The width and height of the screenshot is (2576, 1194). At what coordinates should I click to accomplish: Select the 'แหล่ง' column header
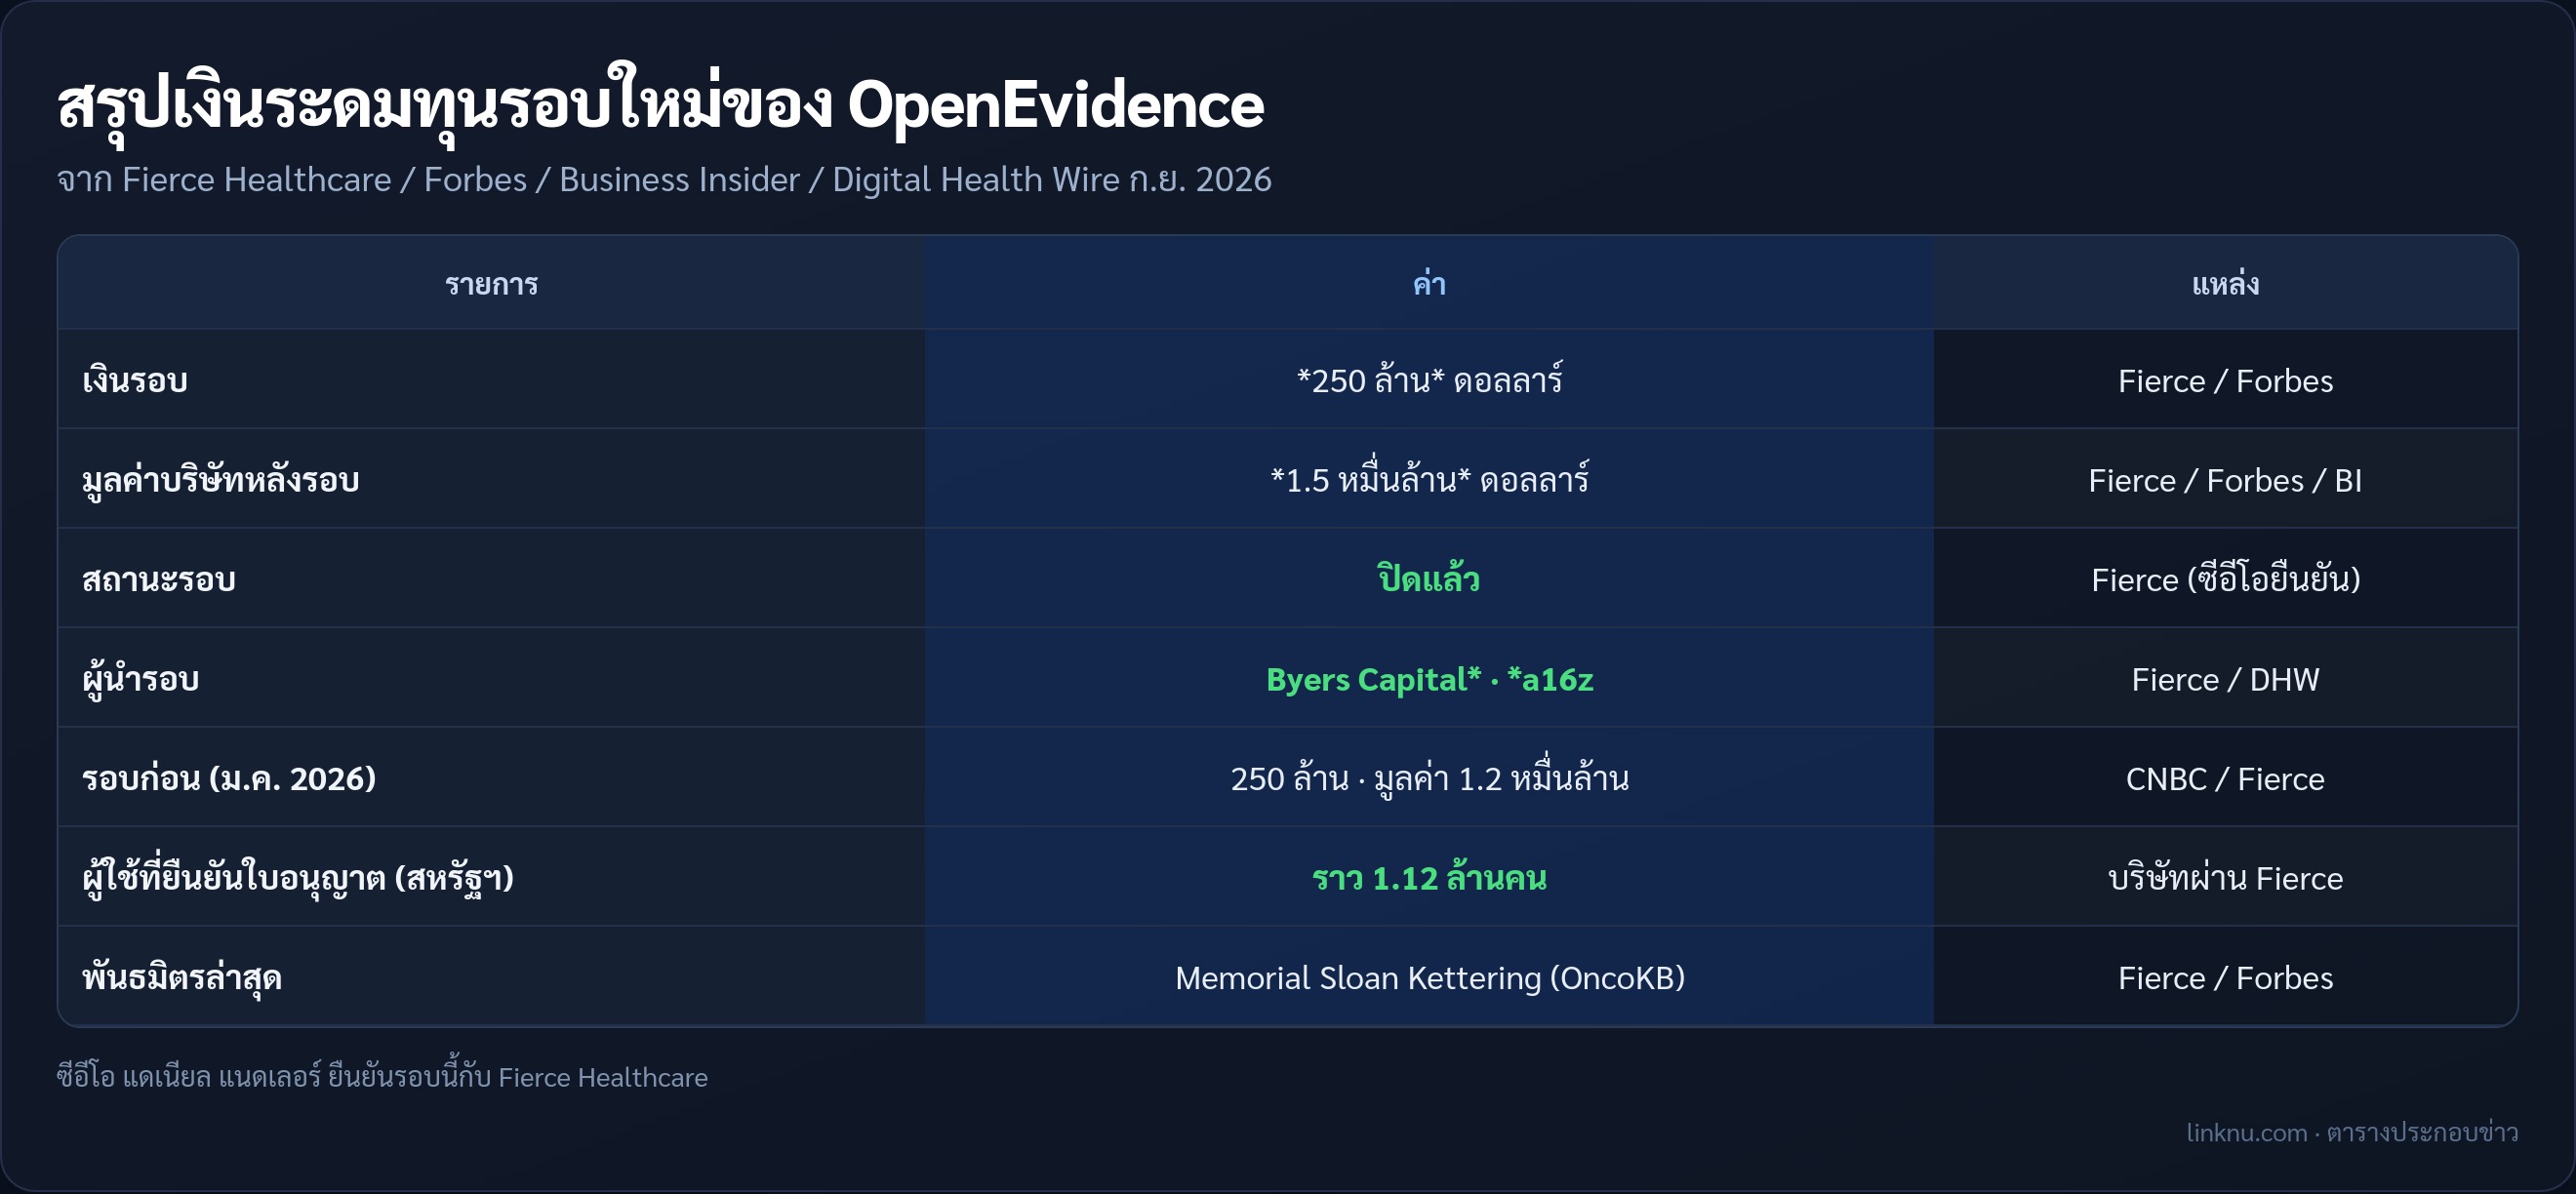[2225, 284]
